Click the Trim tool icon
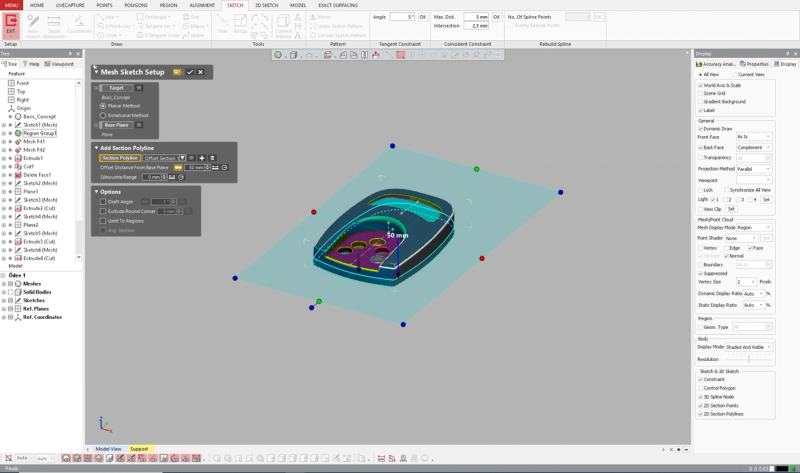800x473 pixels. pyautogui.click(x=222, y=21)
